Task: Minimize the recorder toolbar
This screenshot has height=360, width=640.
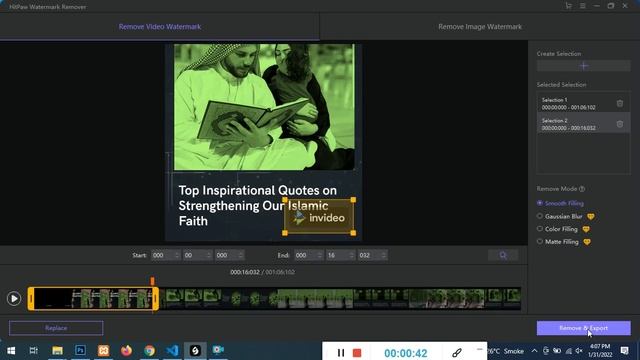Action: click(479, 349)
